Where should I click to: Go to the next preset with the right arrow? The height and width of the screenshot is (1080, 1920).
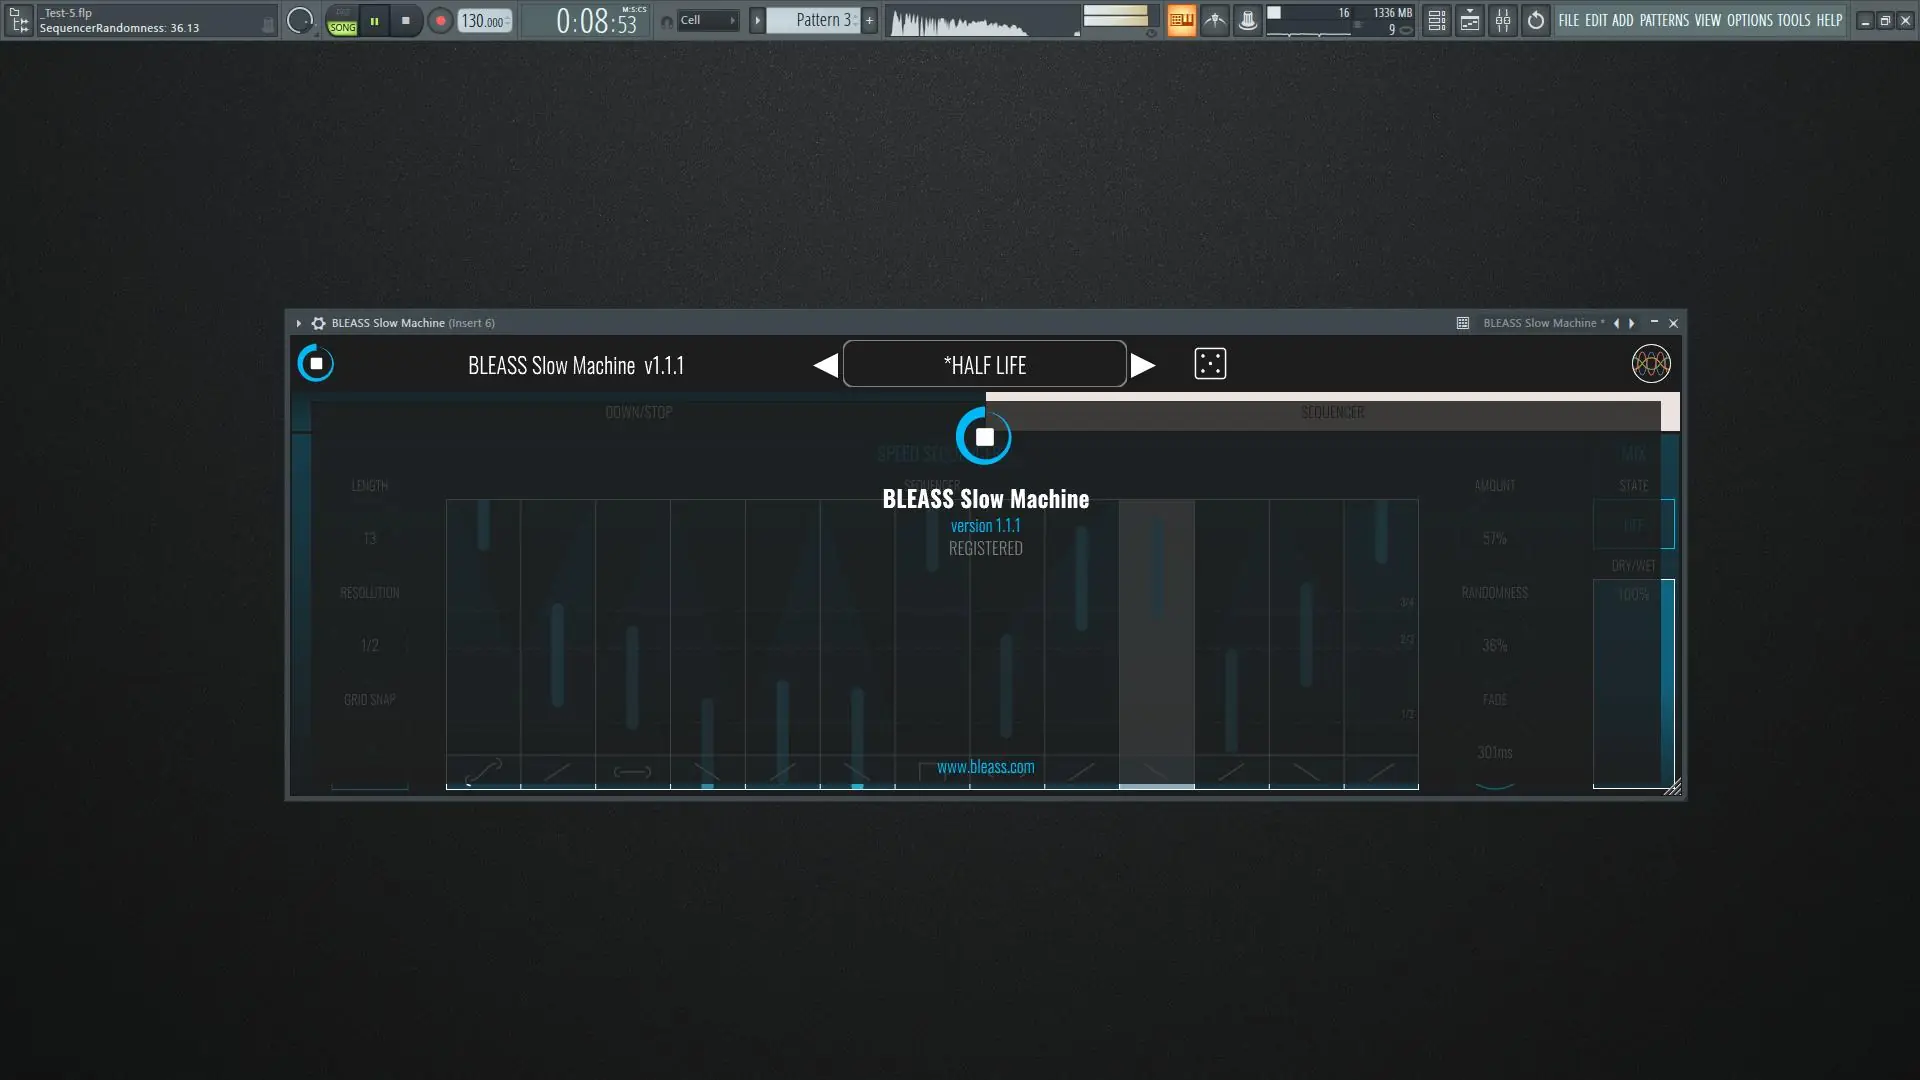[1143, 365]
